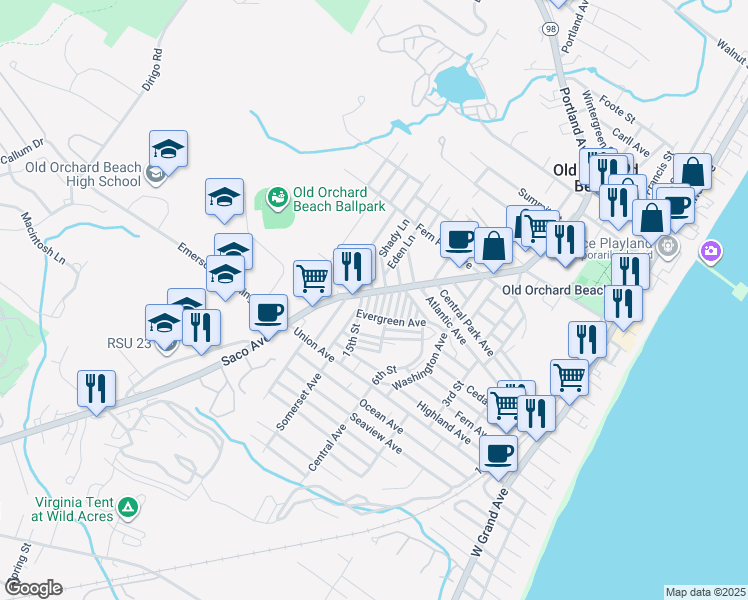
Task: Open the cafe marker on Saco Ave above Union Ave
Action: 269,316
